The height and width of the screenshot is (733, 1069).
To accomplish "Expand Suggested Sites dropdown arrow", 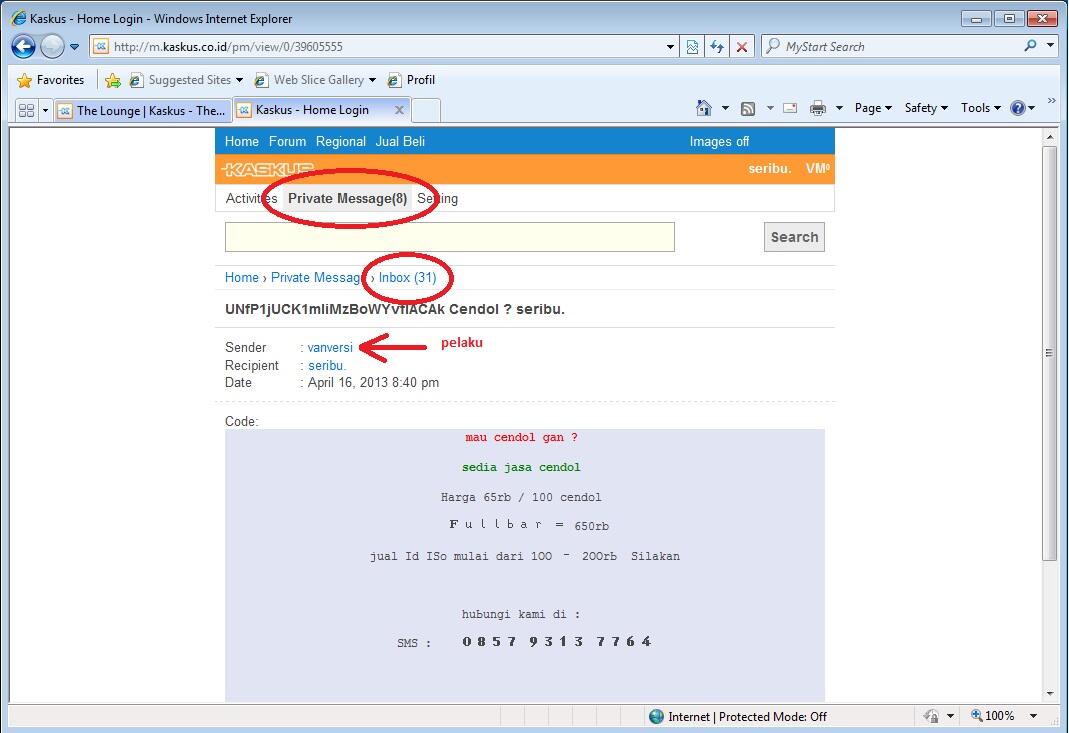I will click(x=239, y=80).
